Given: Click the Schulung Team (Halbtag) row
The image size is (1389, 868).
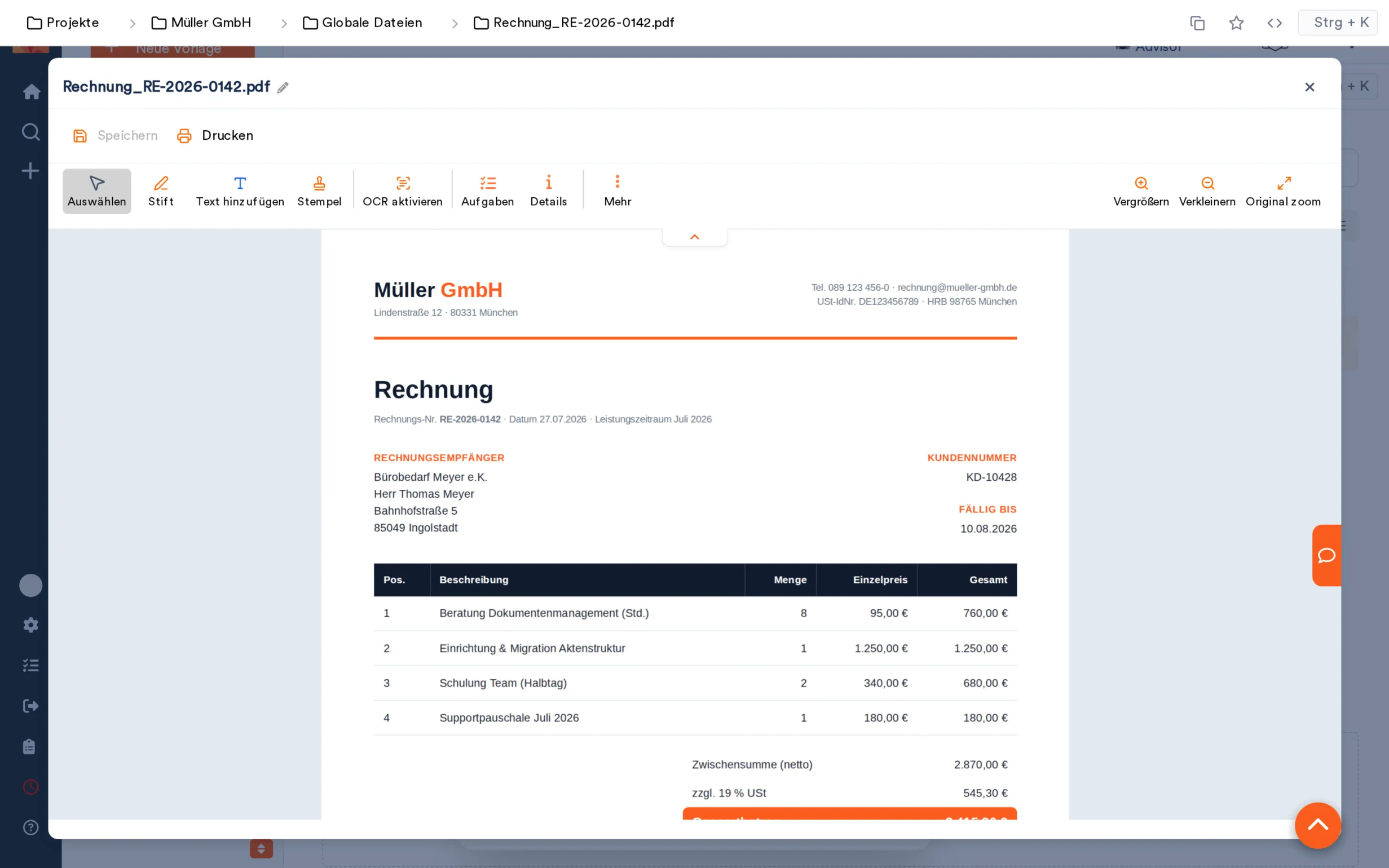Looking at the screenshot, I should coord(695,683).
